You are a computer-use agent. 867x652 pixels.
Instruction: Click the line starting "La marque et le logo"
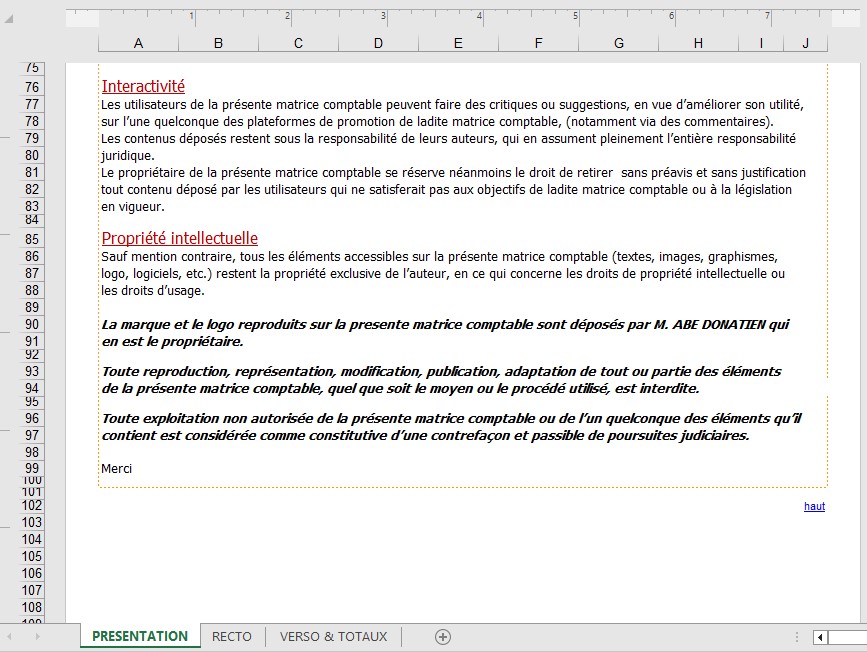445,325
